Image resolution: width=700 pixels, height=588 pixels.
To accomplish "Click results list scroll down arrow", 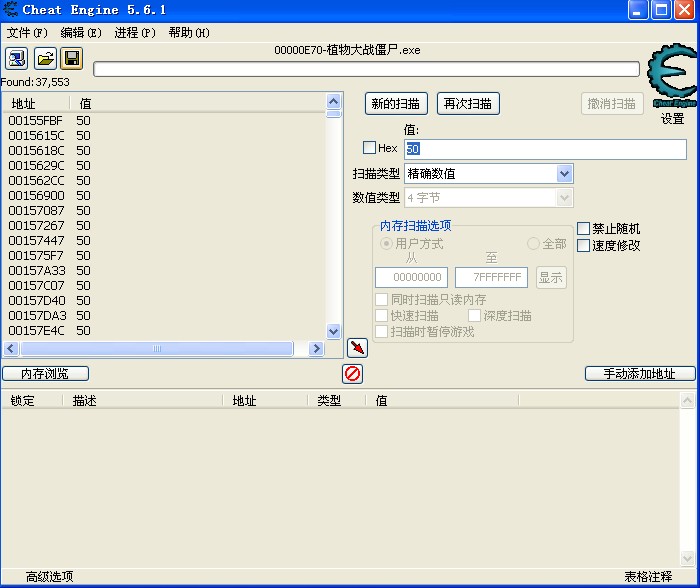I will [x=333, y=331].
